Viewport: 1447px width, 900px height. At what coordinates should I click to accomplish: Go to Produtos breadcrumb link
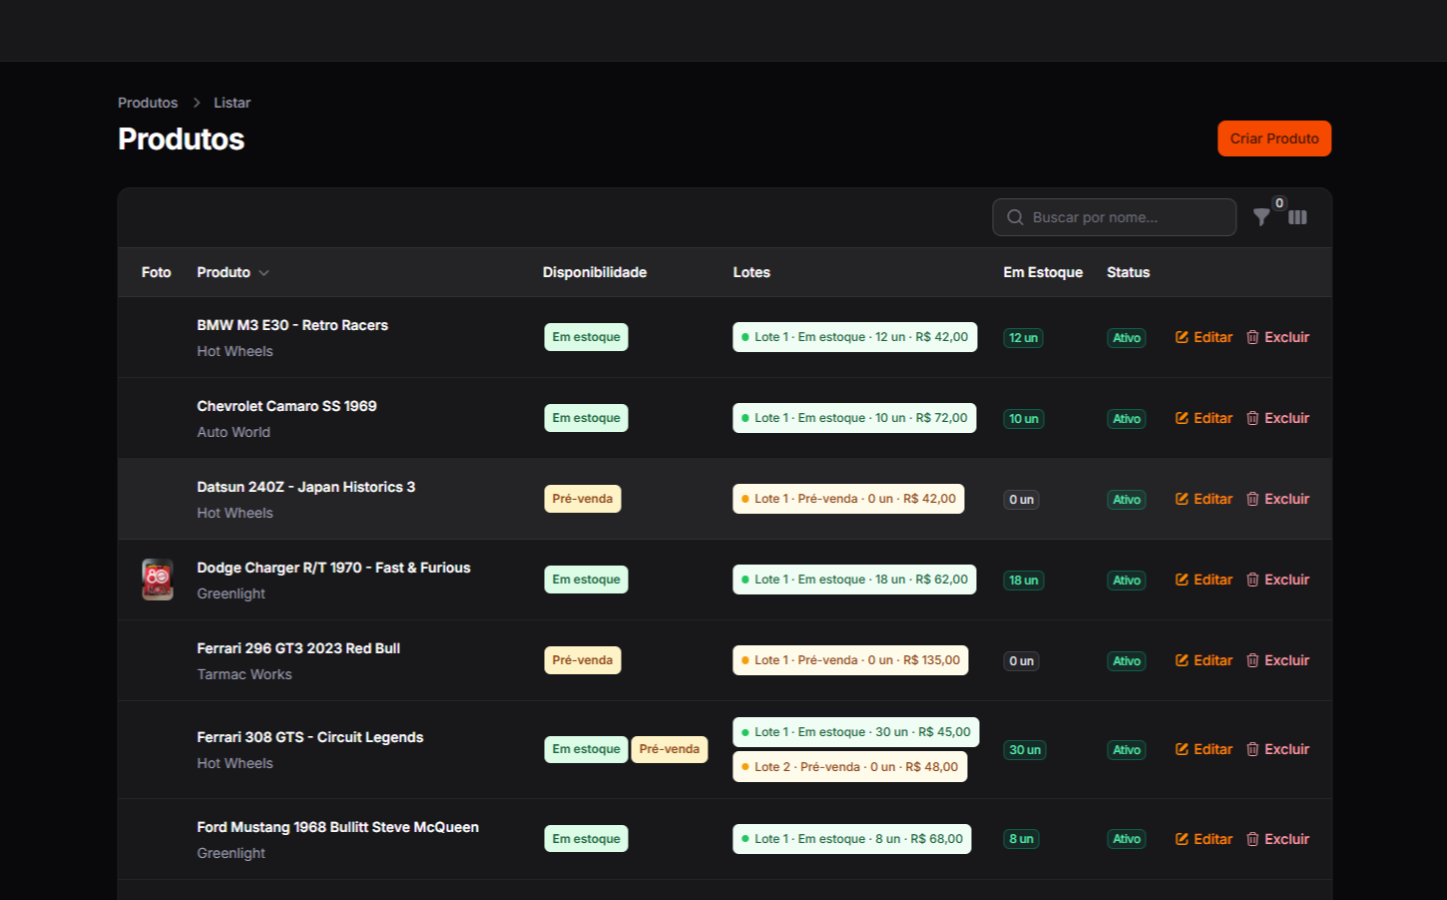[148, 103]
